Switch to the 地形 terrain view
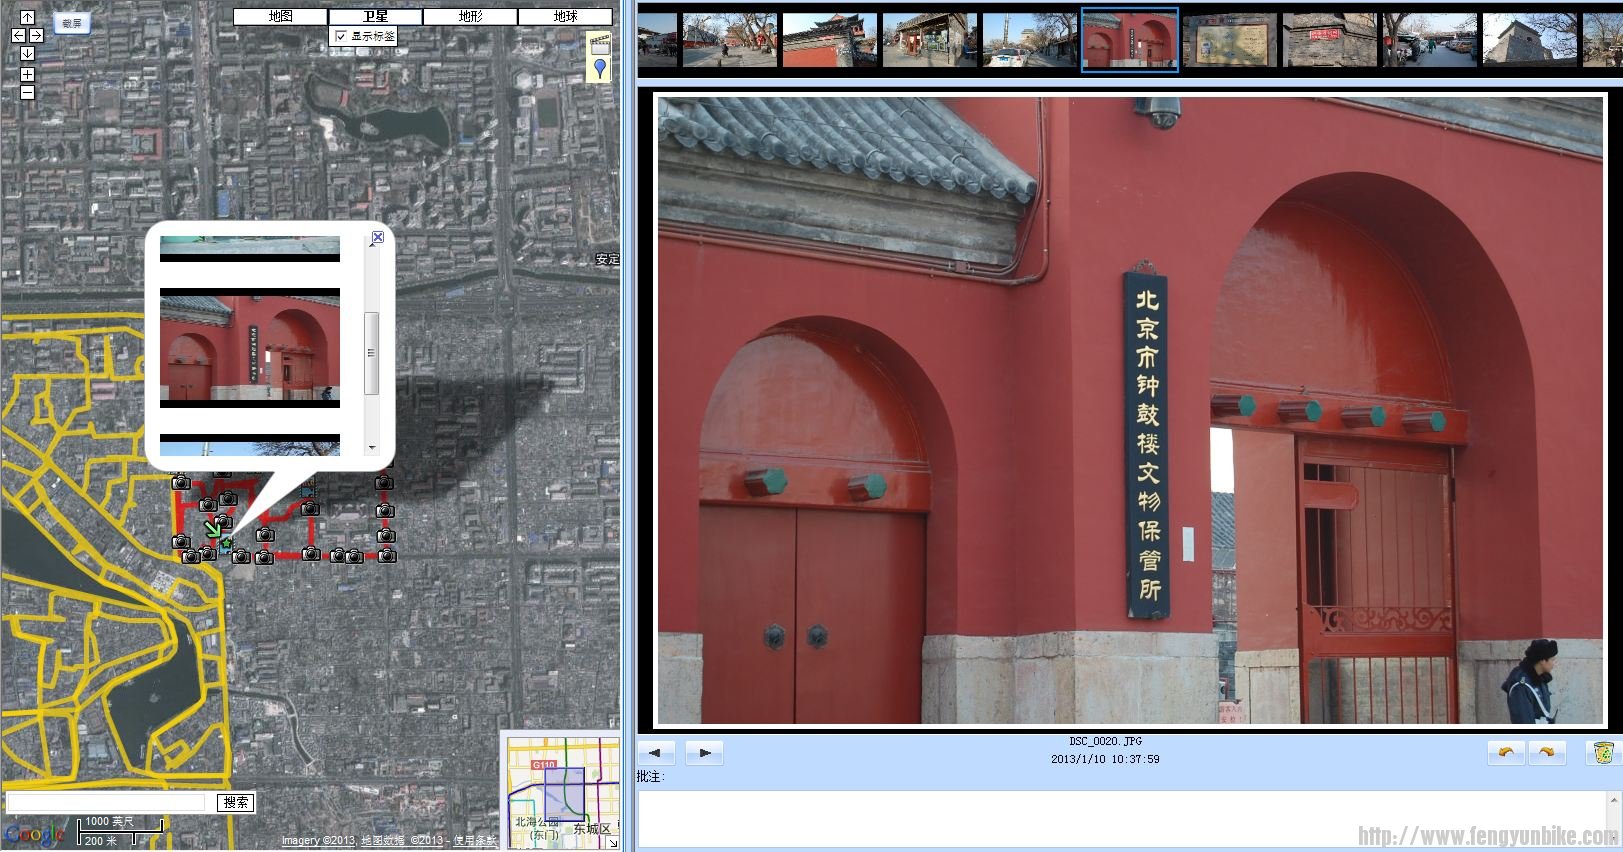The image size is (1623, 852). click(470, 16)
